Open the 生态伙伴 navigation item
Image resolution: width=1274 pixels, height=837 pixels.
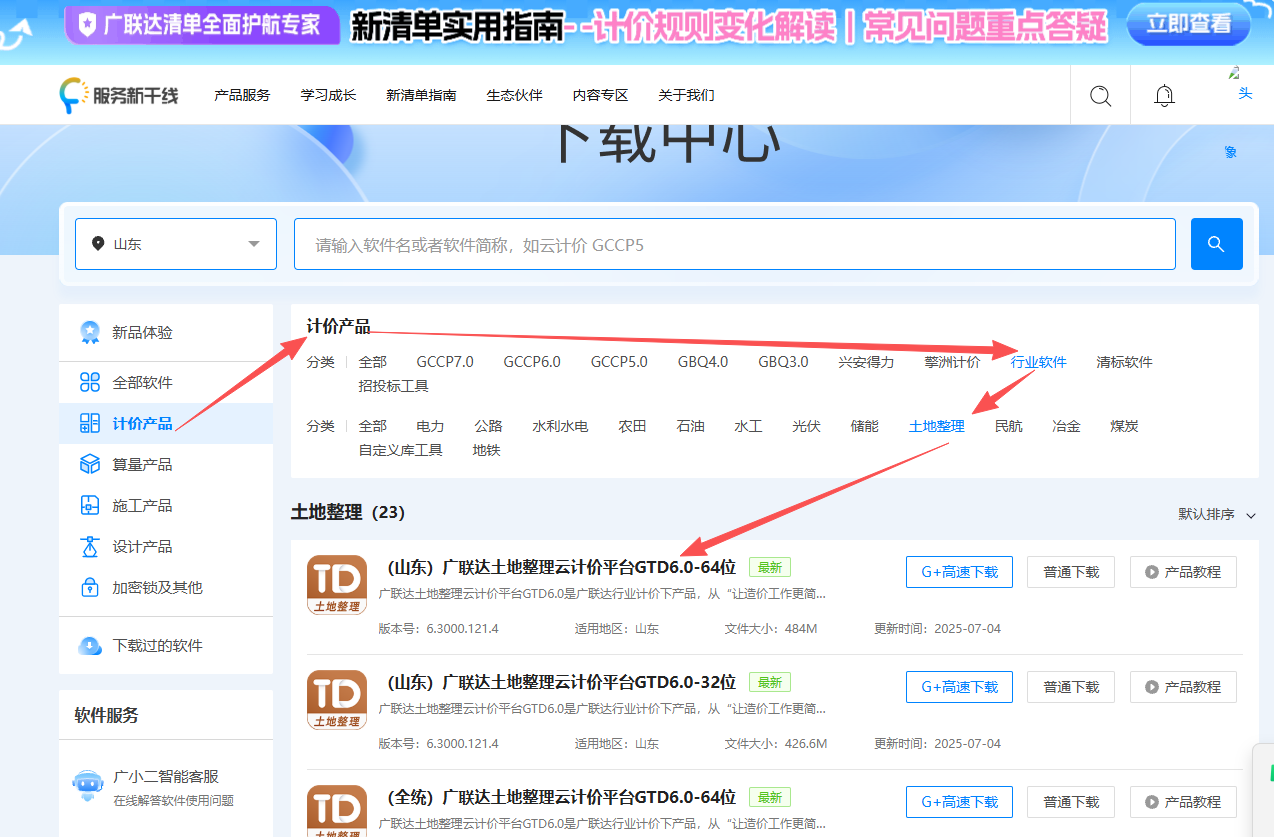click(x=513, y=95)
